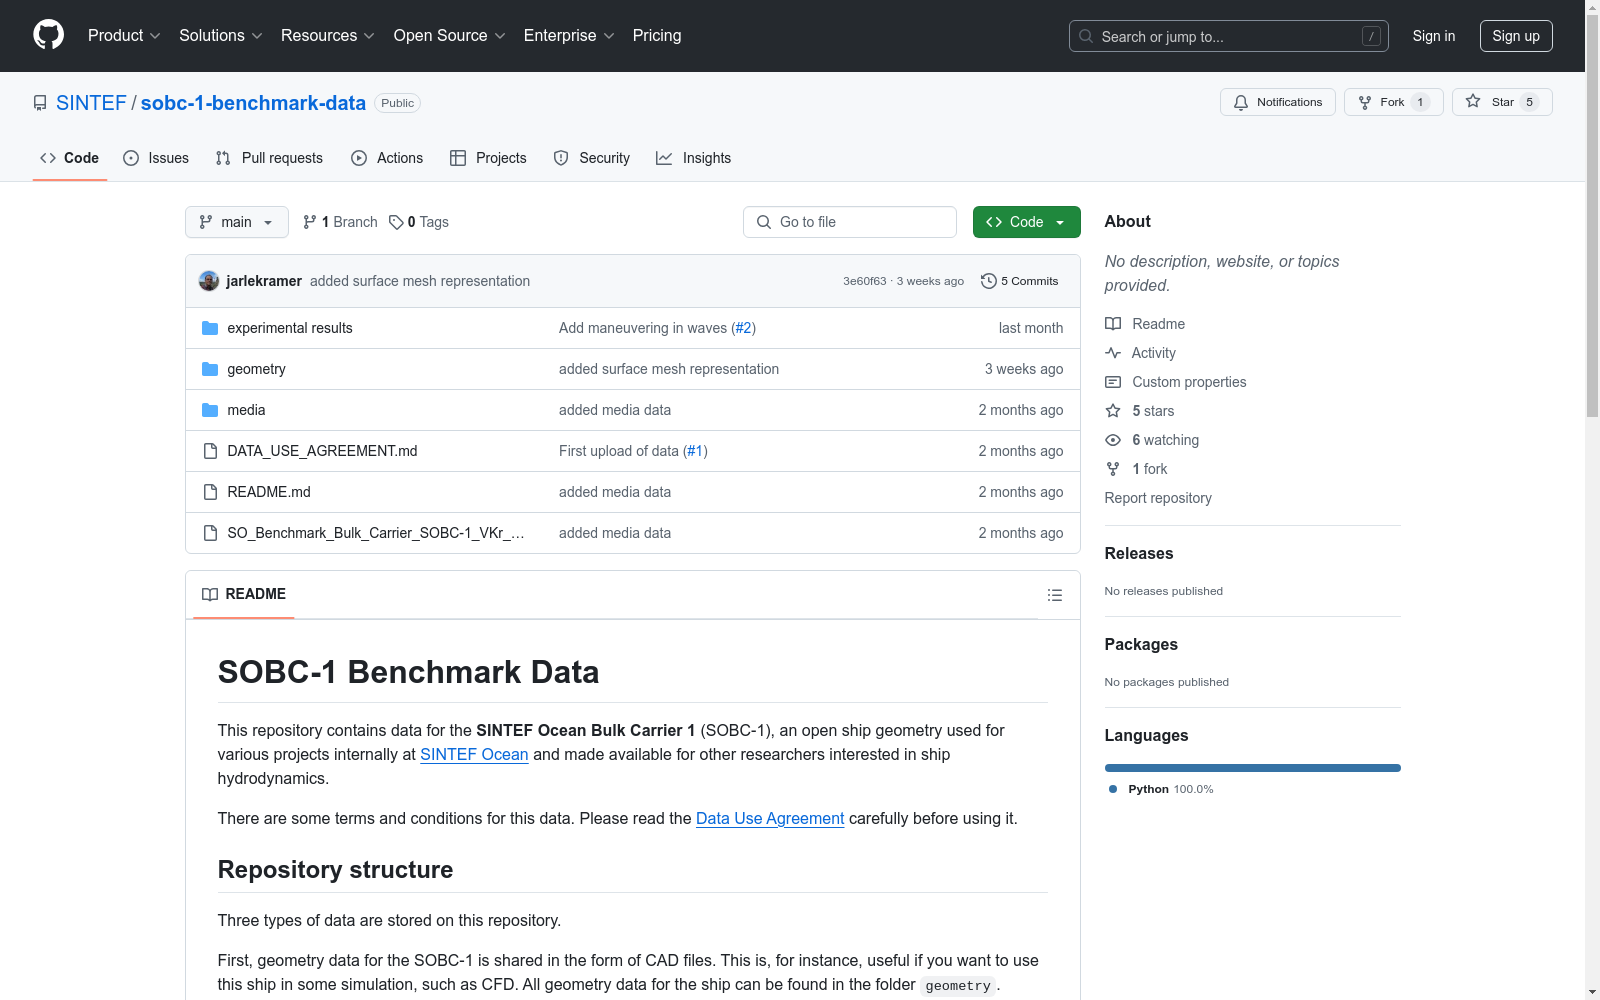
Task: Open the geometry folder
Action: [256, 369]
